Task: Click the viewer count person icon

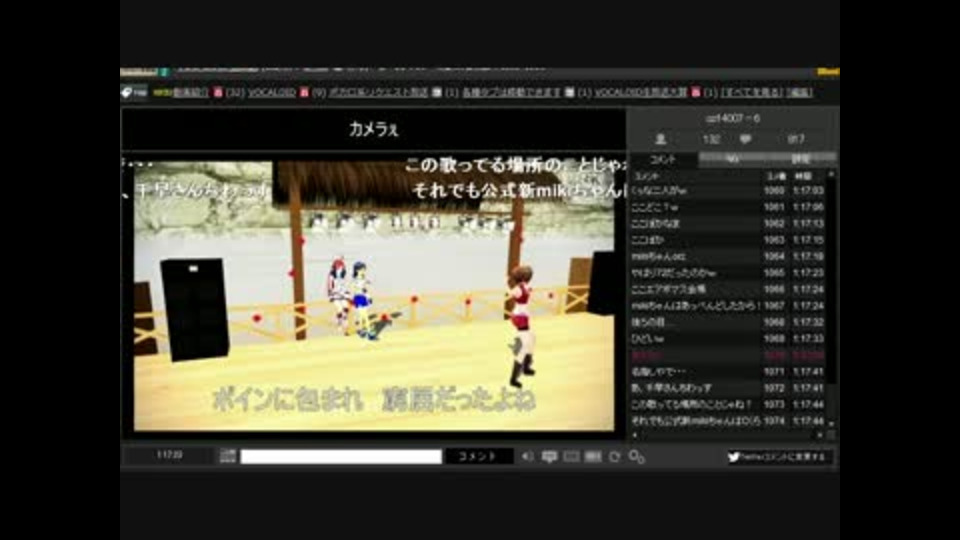Action: click(661, 140)
